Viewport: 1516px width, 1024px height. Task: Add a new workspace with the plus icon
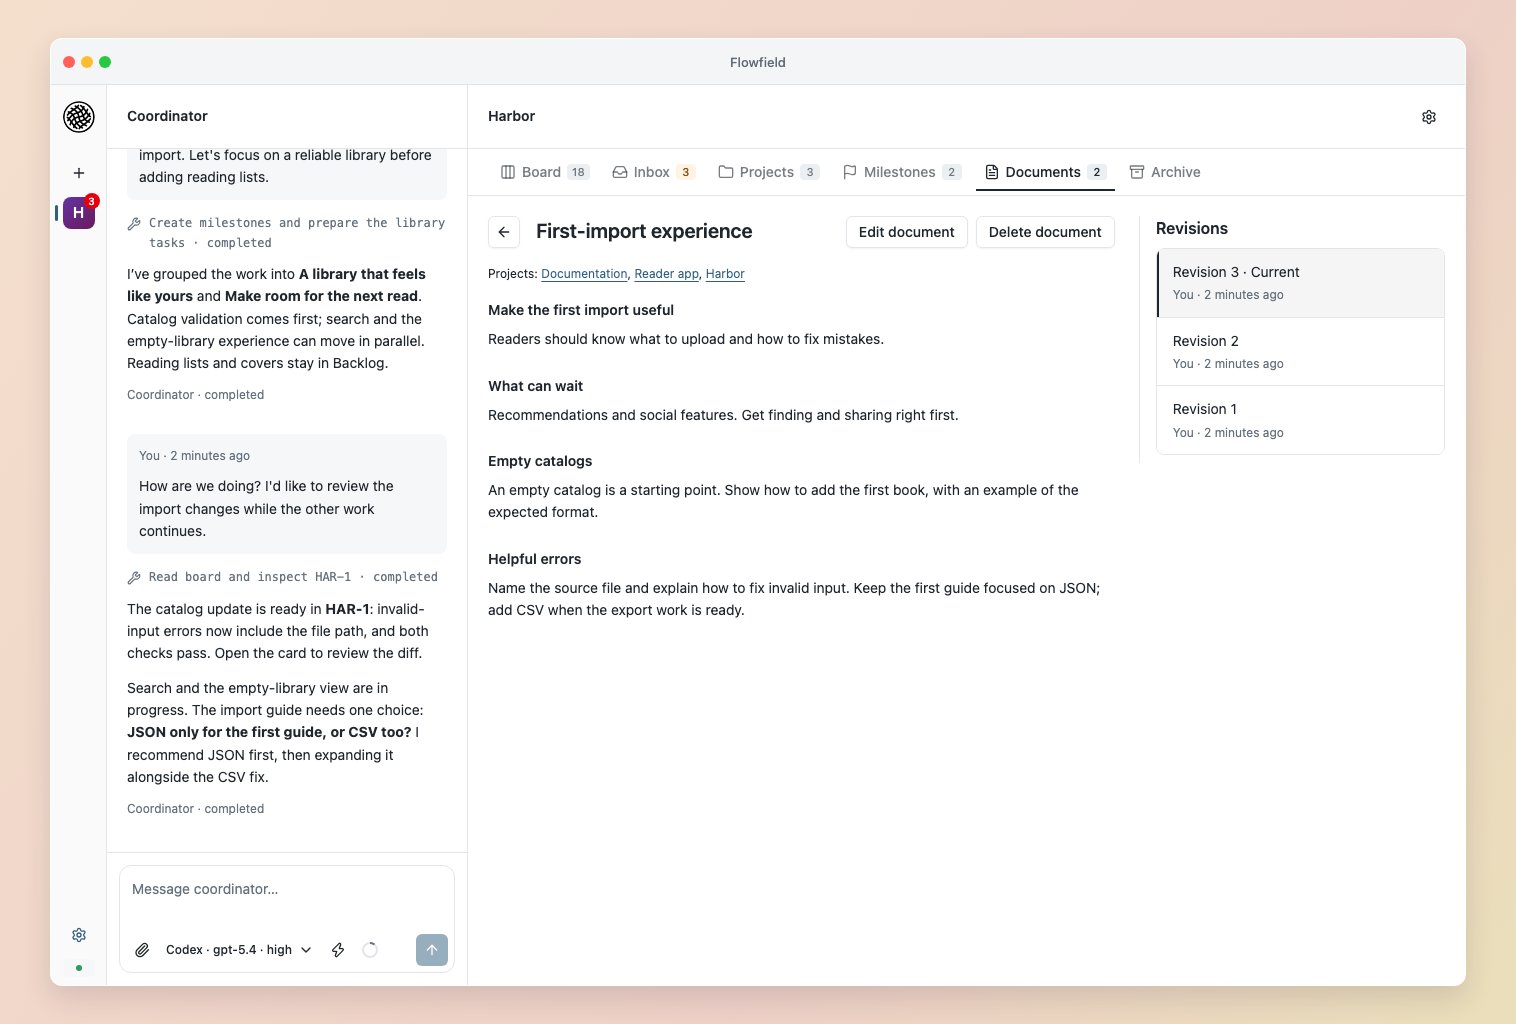click(79, 173)
